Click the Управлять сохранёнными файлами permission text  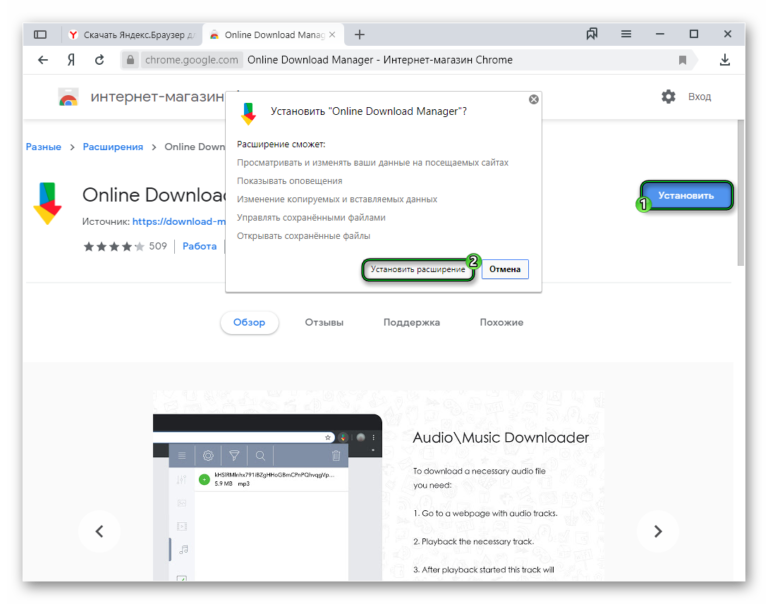pyautogui.click(x=311, y=217)
